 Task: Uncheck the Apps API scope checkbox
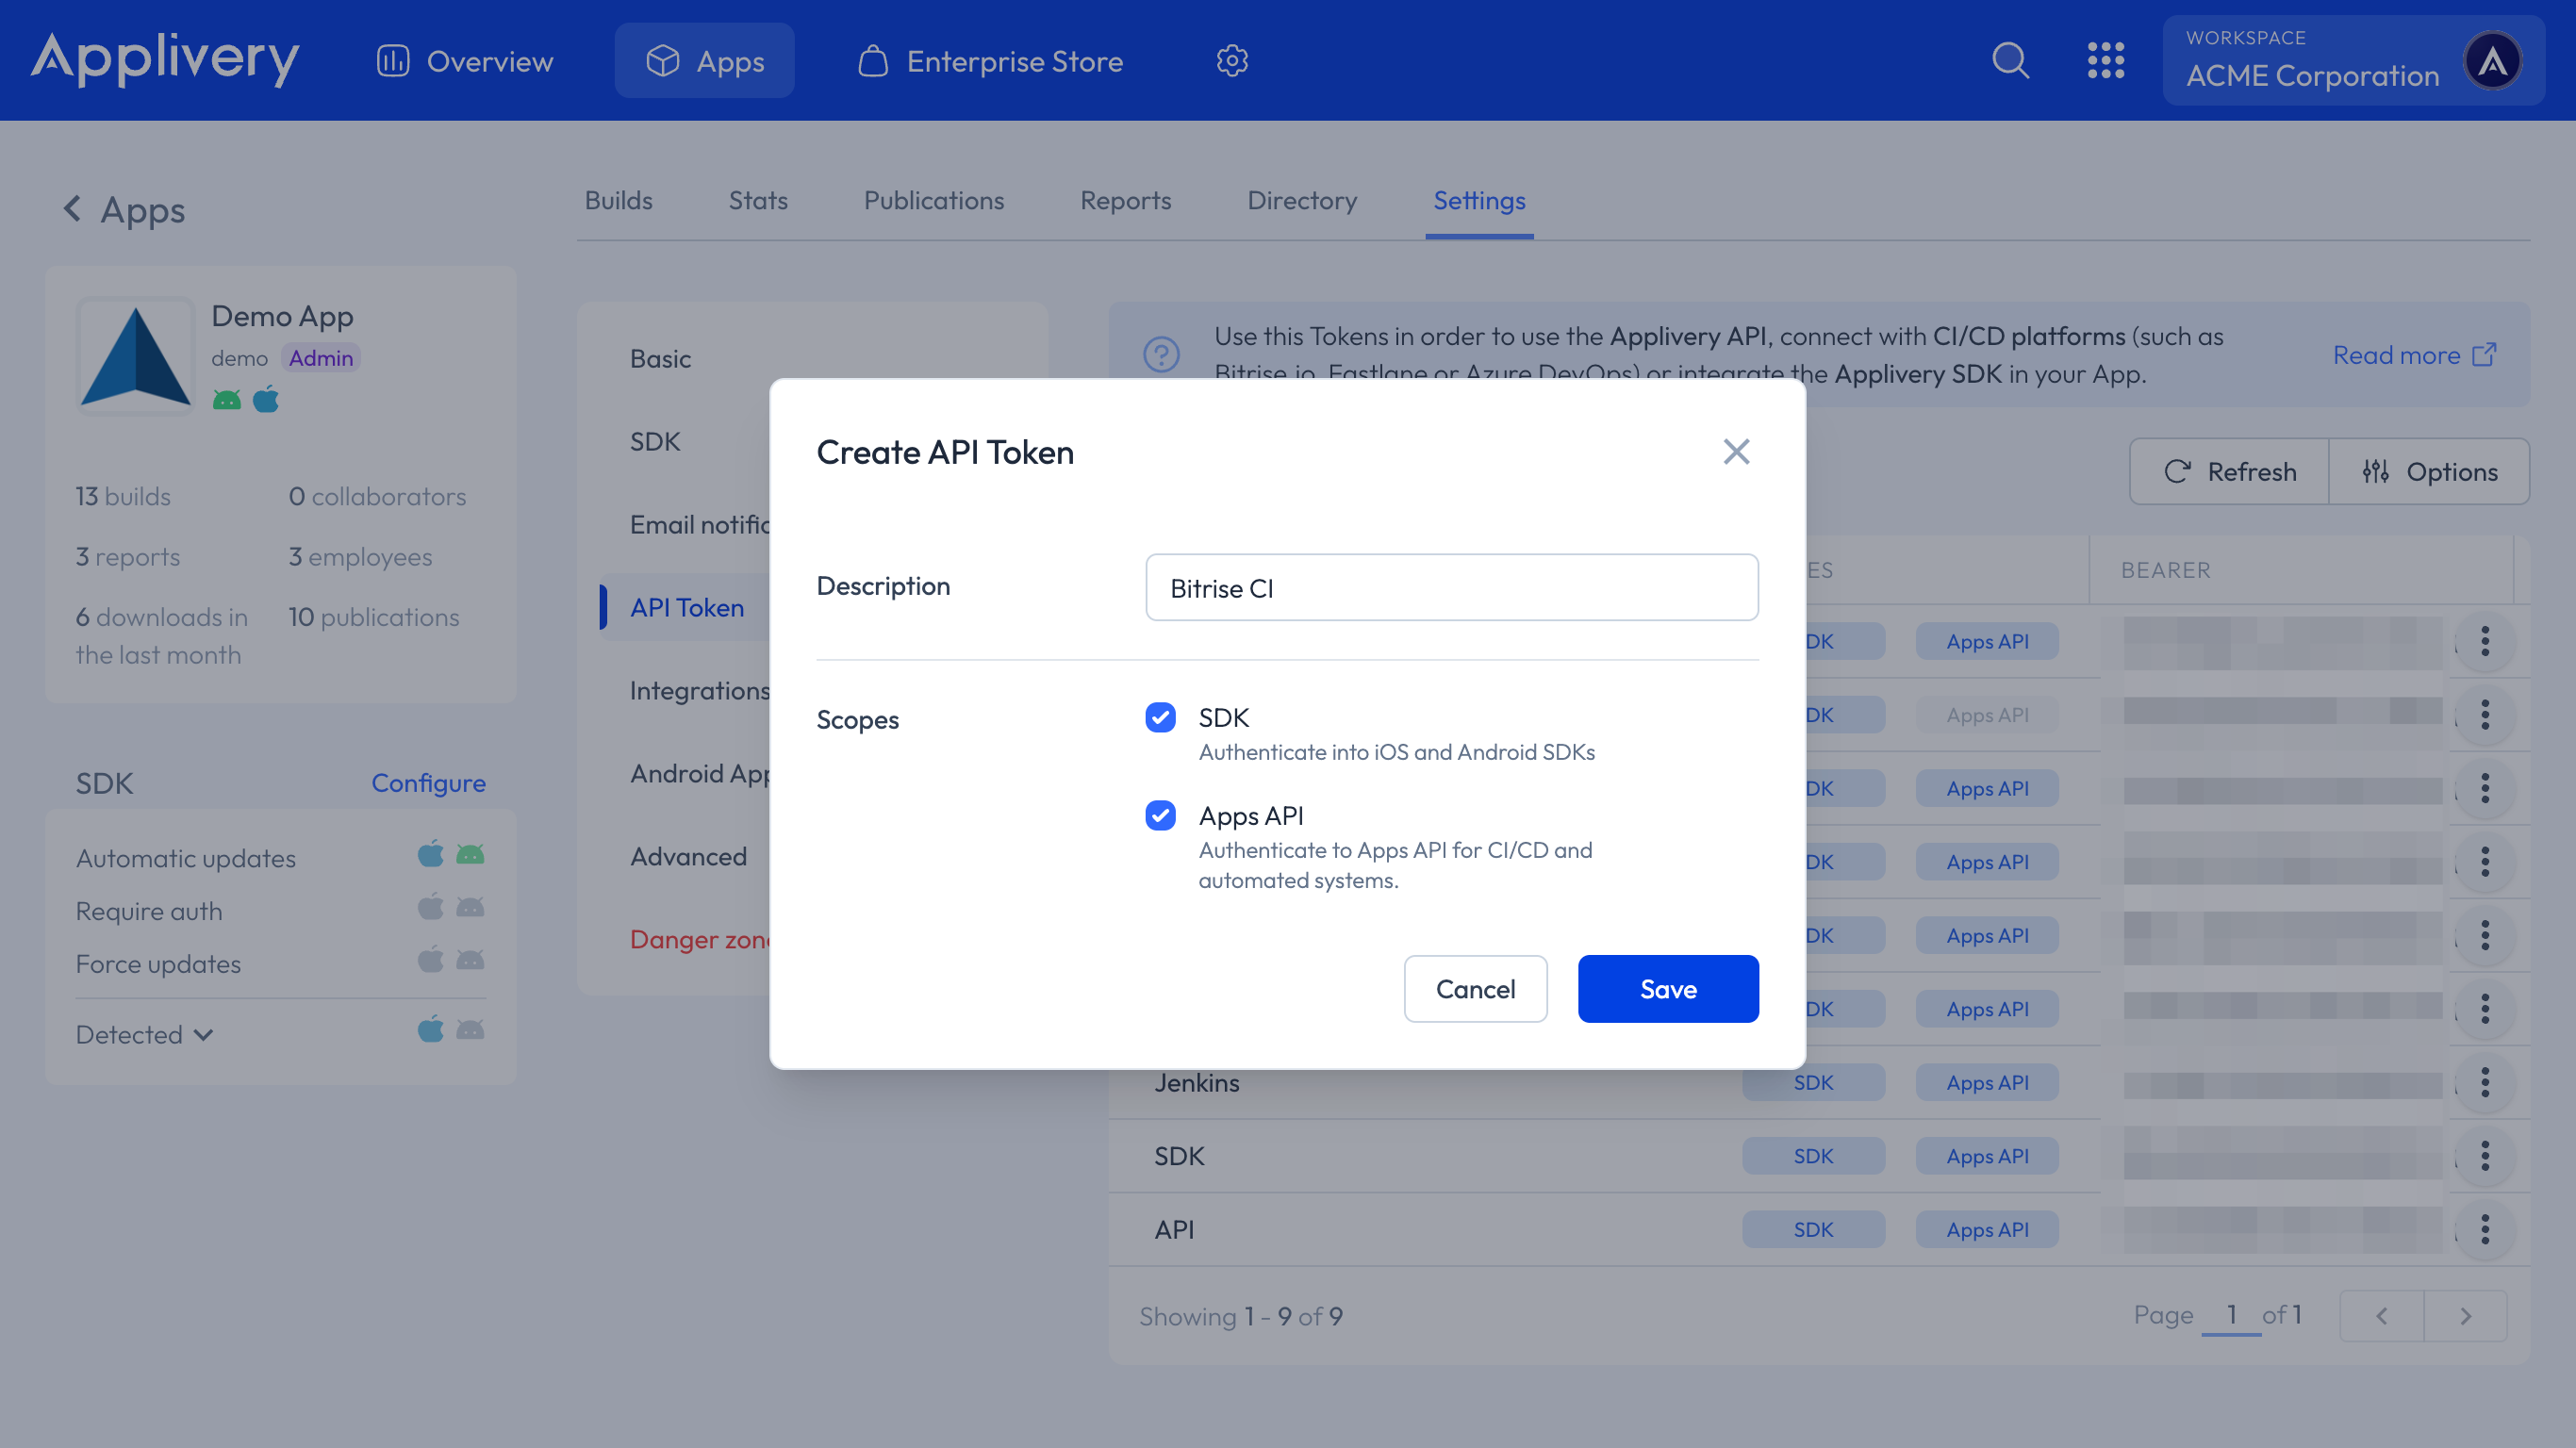pyautogui.click(x=1160, y=816)
